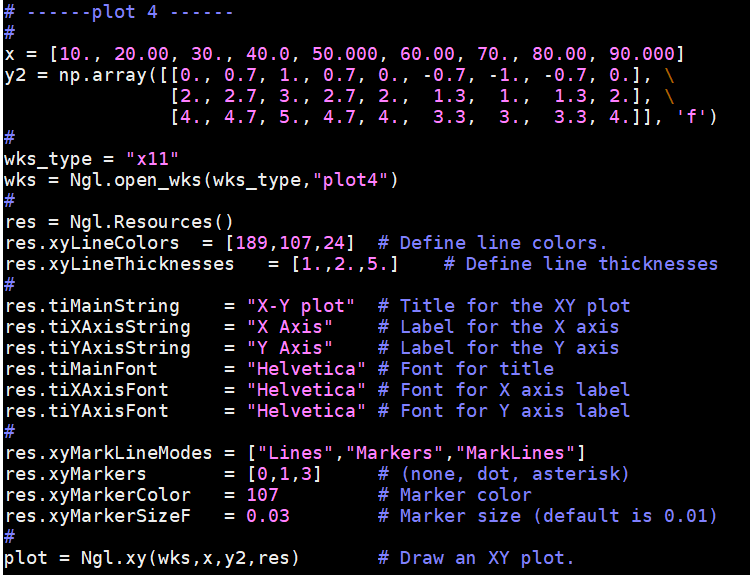Click comment '# Title for the XY plot'
This screenshot has width=750, height=575.
point(504,306)
